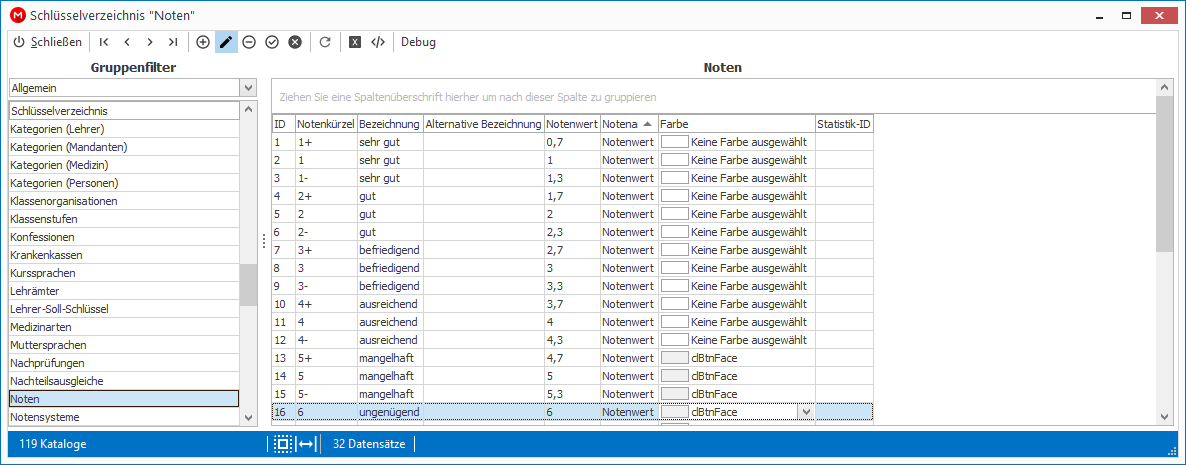Select Kategorien (Personen) entry
The height and width of the screenshot is (465, 1186).
coord(124,183)
